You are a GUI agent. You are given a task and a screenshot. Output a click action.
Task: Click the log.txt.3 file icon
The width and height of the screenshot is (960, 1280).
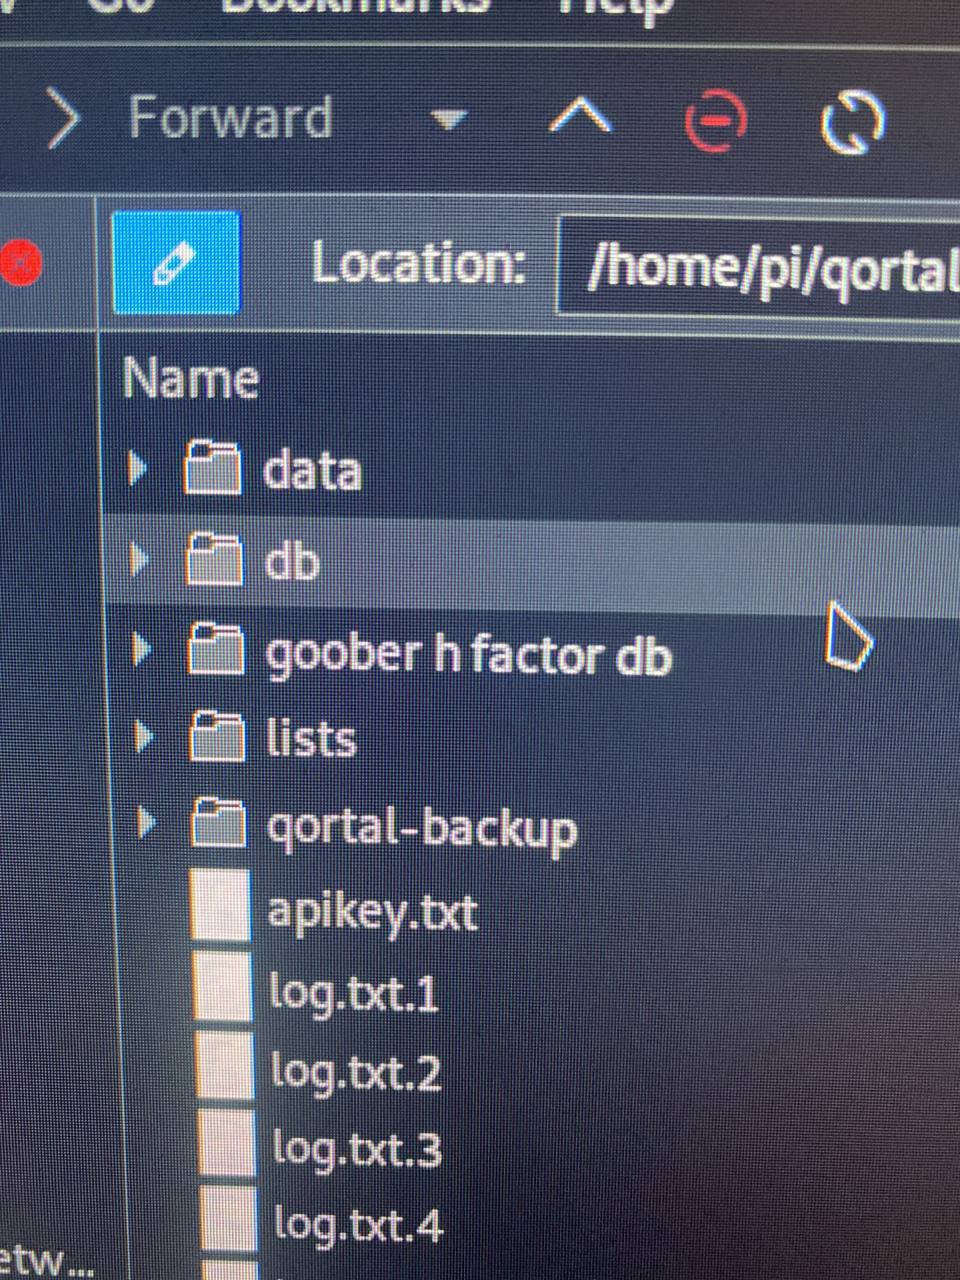(225, 1142)
